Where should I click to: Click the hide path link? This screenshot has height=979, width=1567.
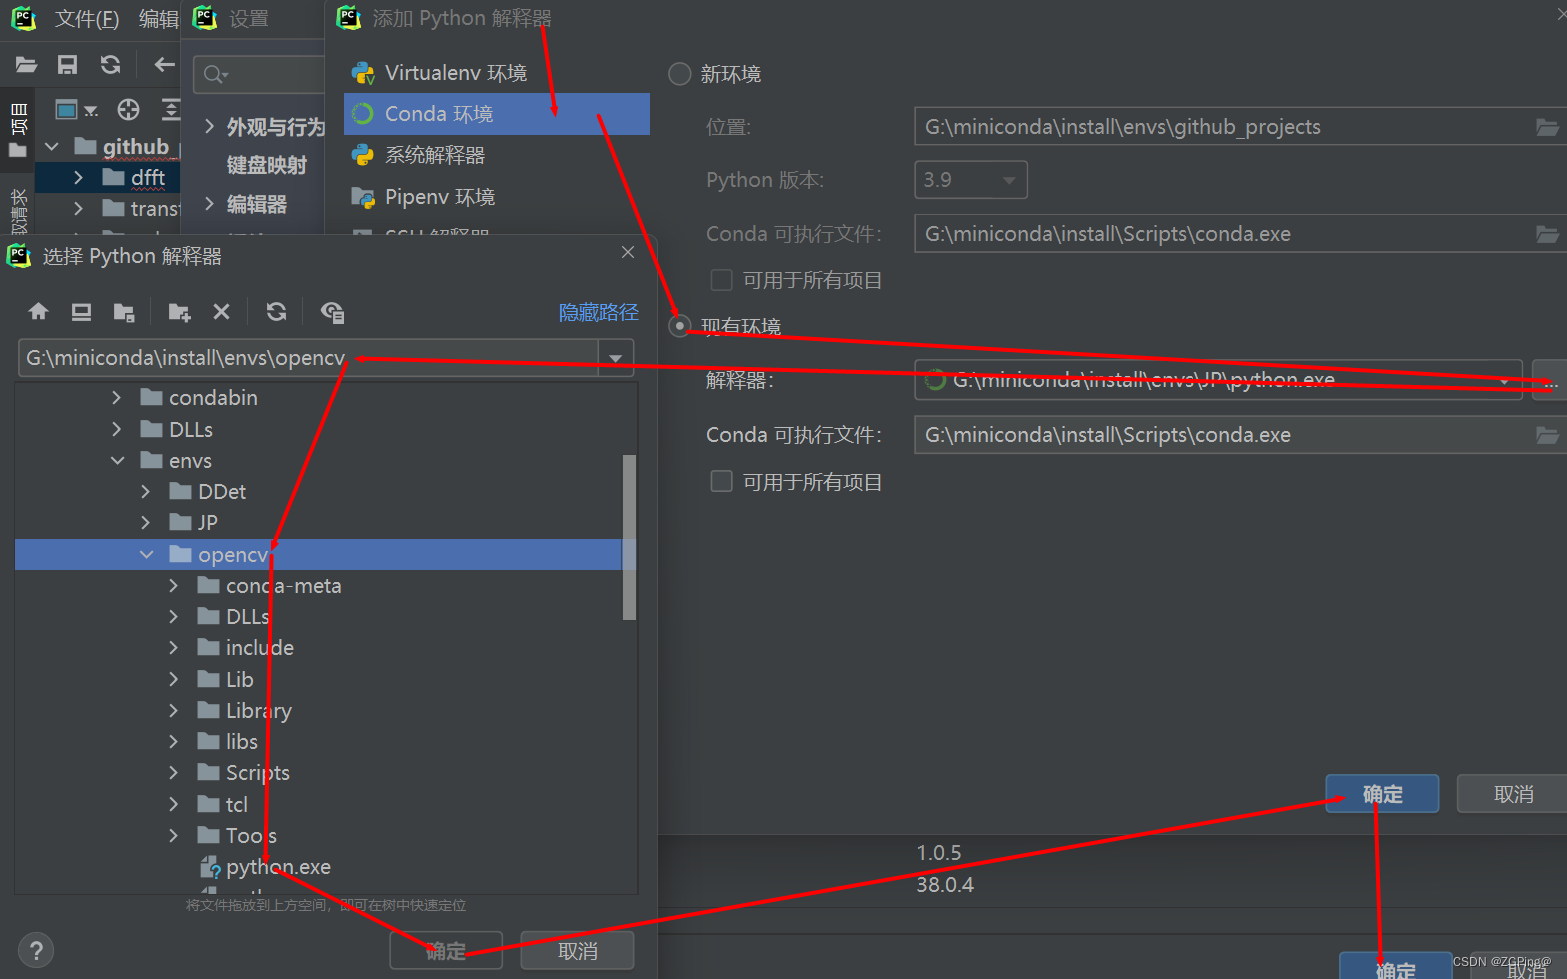click(x=598, y=312)
